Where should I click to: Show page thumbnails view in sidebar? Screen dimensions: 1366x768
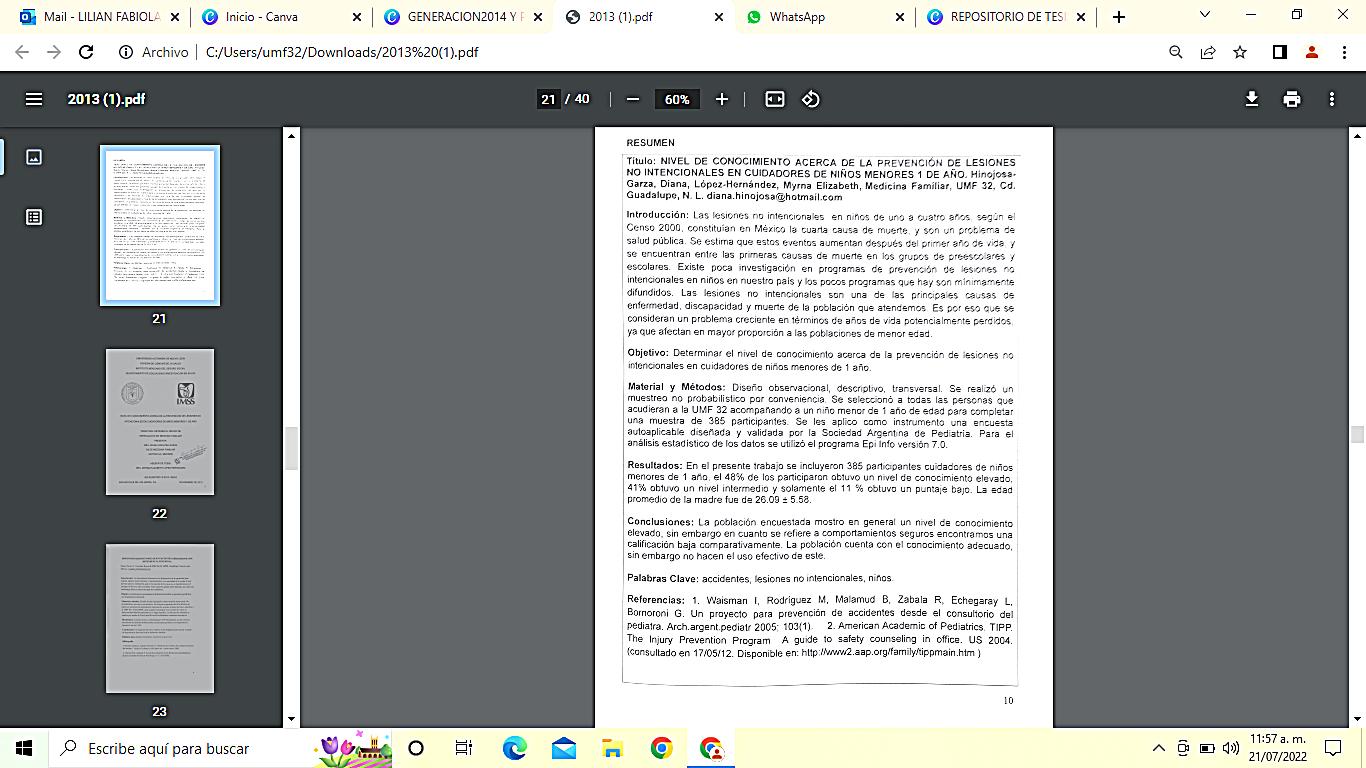pos(34,157)
